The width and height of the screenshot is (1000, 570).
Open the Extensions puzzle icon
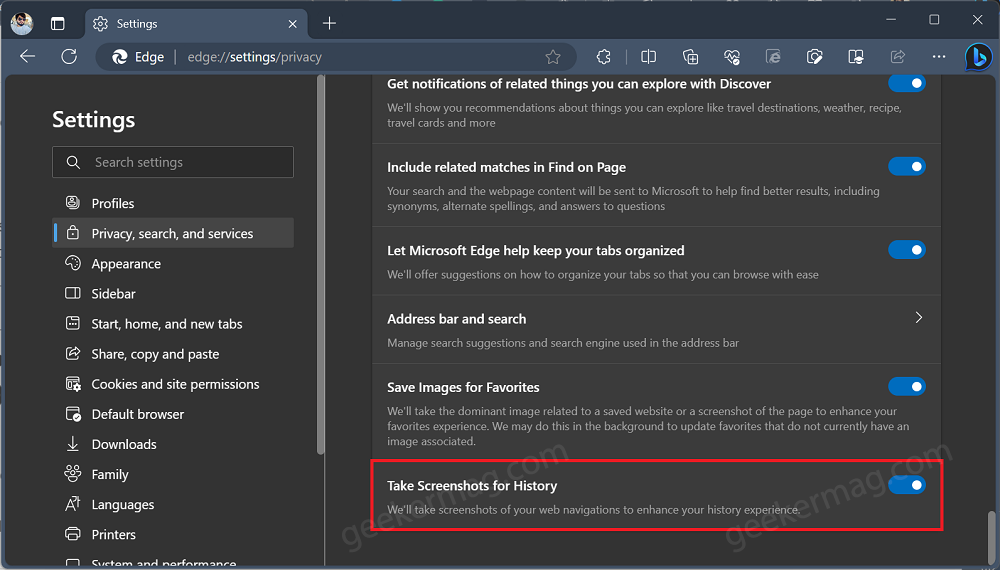(x=603, y=57)
